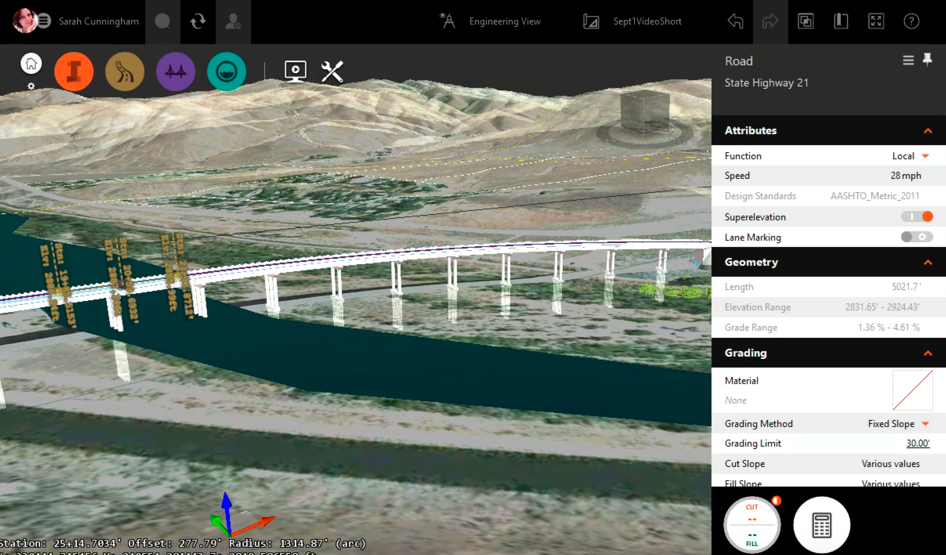This screenshot has width=946, height=555.
Task: Click the stacked windows icon
Action: (805, 21)
